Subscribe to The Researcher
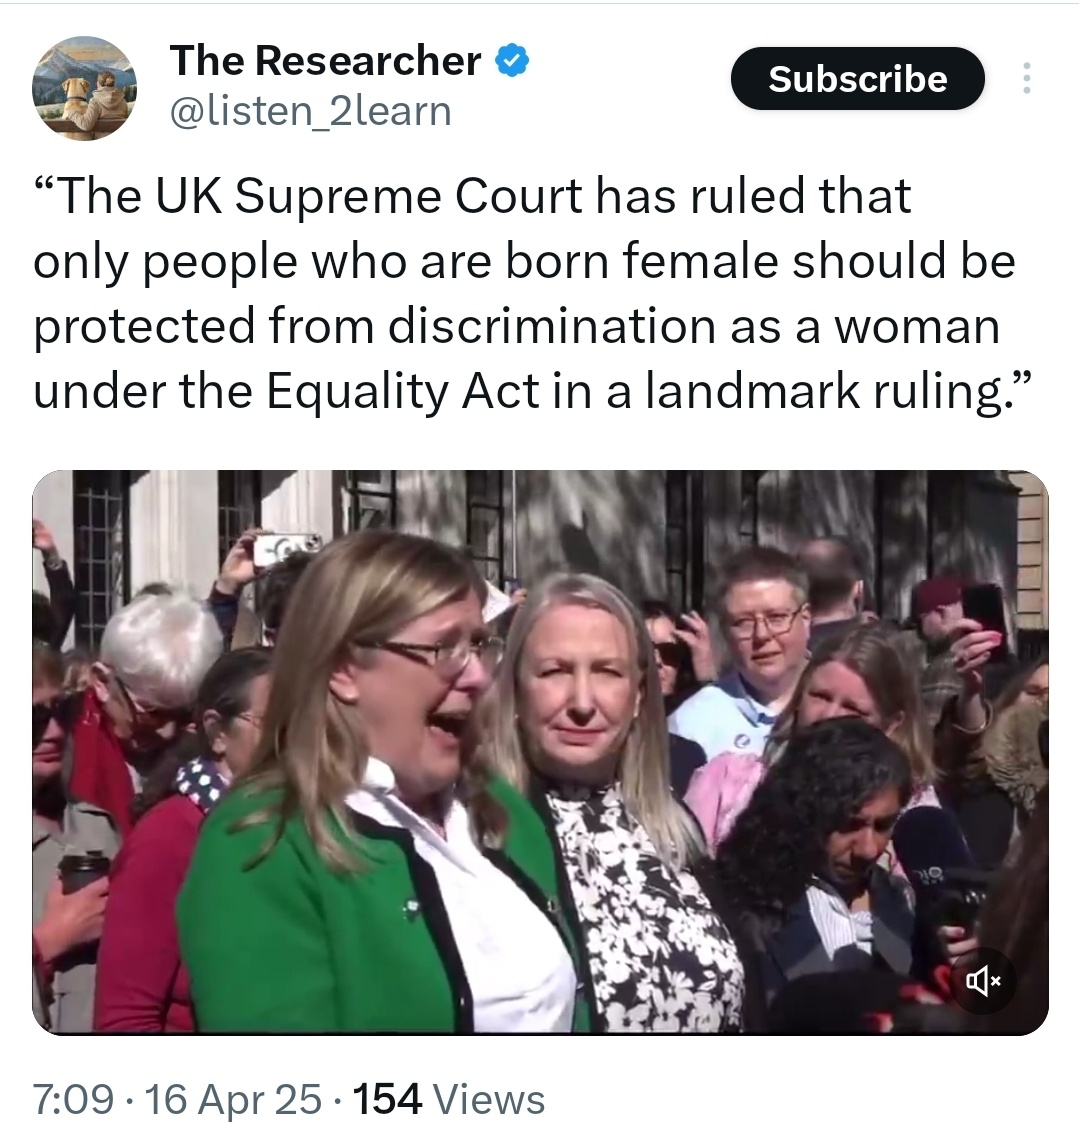 (857, 78)
